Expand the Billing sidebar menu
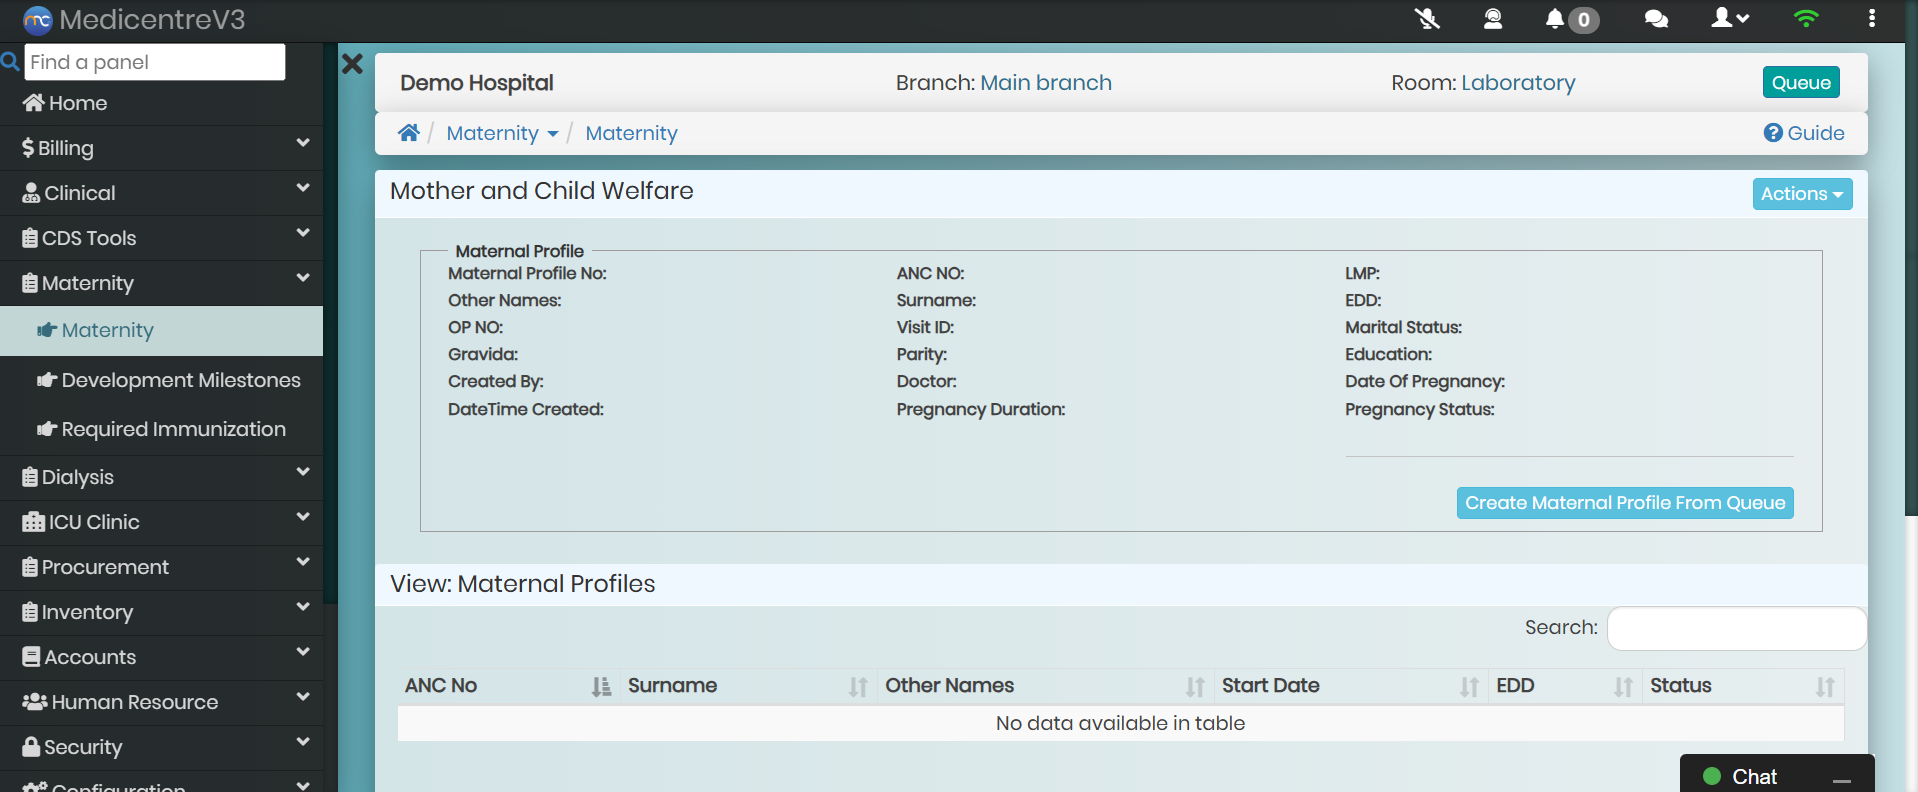This screenshot has height=792, width=1918. (x=162, y=148)
